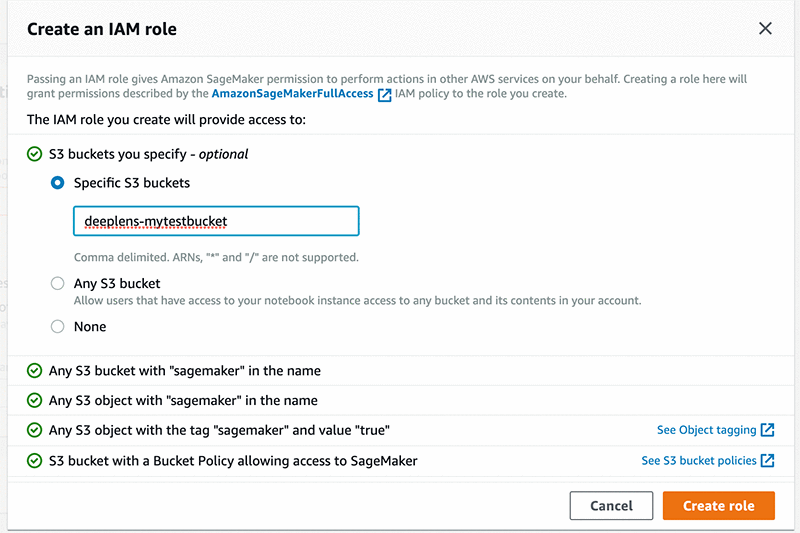Viewport: 800px width, 533px height.
Task: Follow the See S3 bucket policies link
Action: (x=698, y=461)
